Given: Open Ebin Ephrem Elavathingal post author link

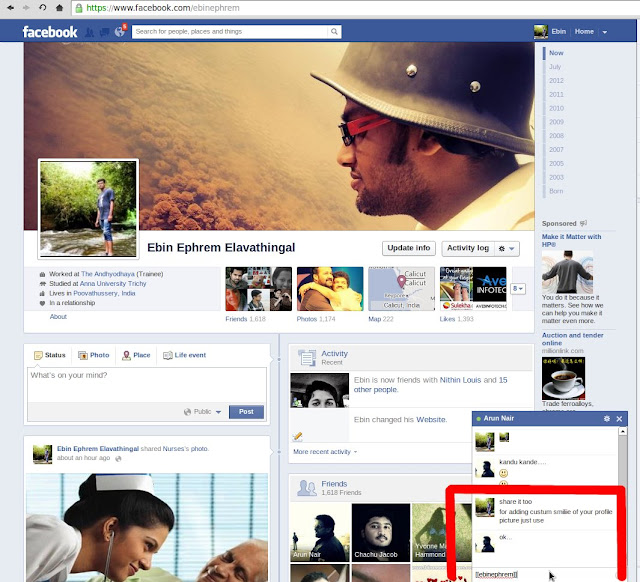Looking at the screenshot, I should 98,449.
